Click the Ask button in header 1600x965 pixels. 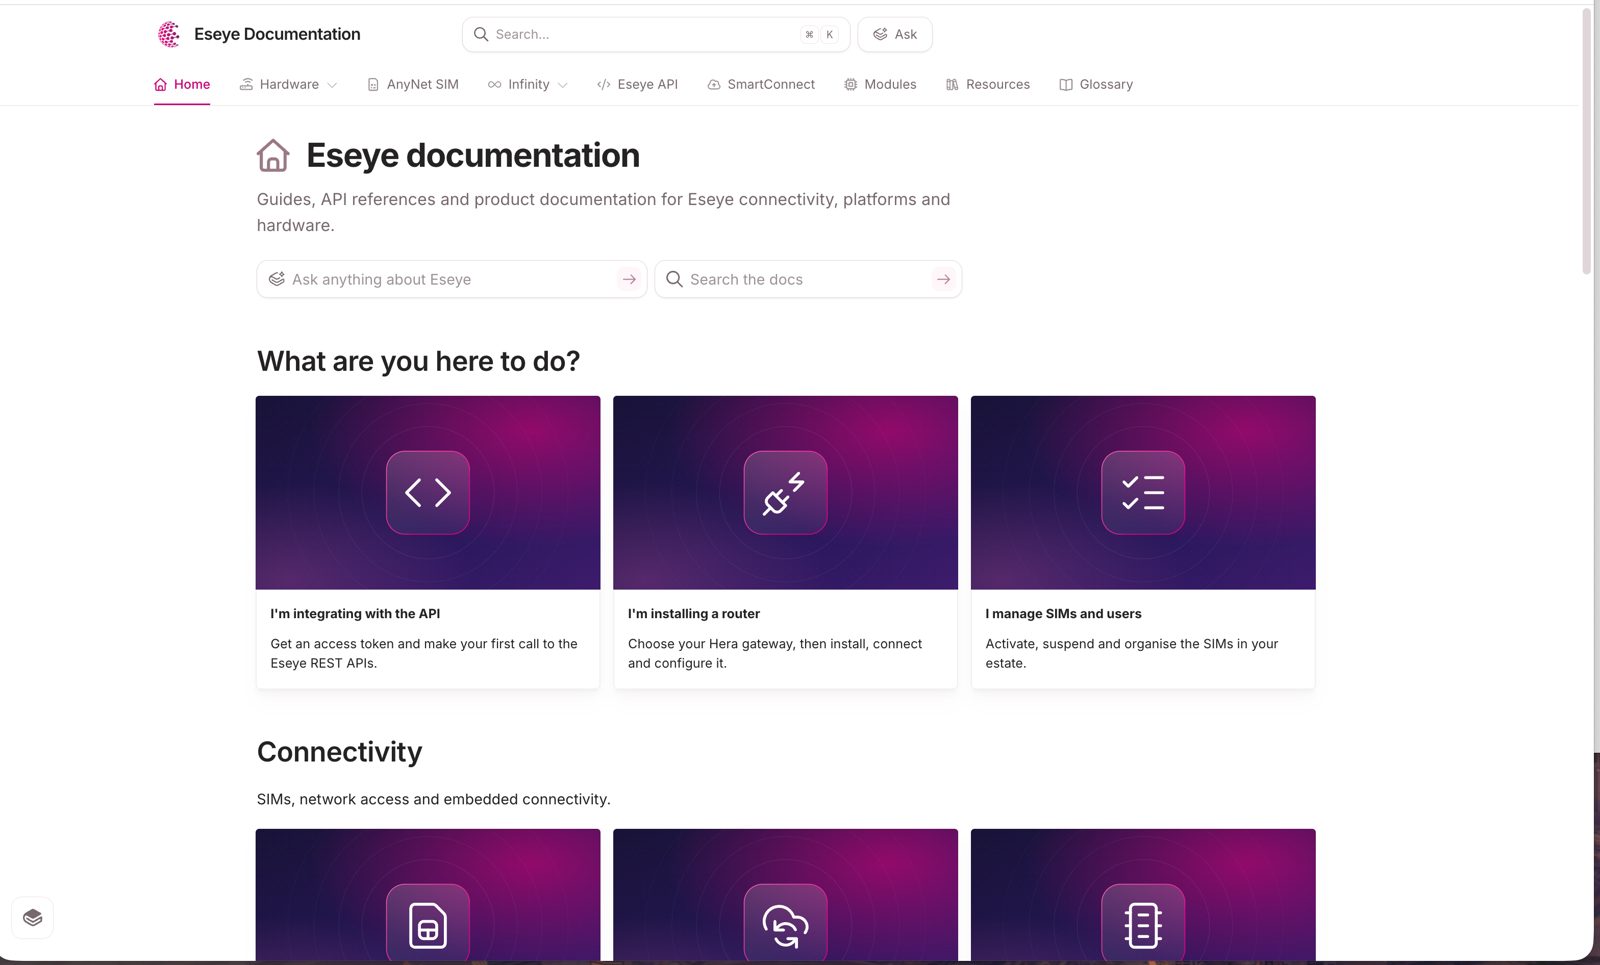coord(895,34)
